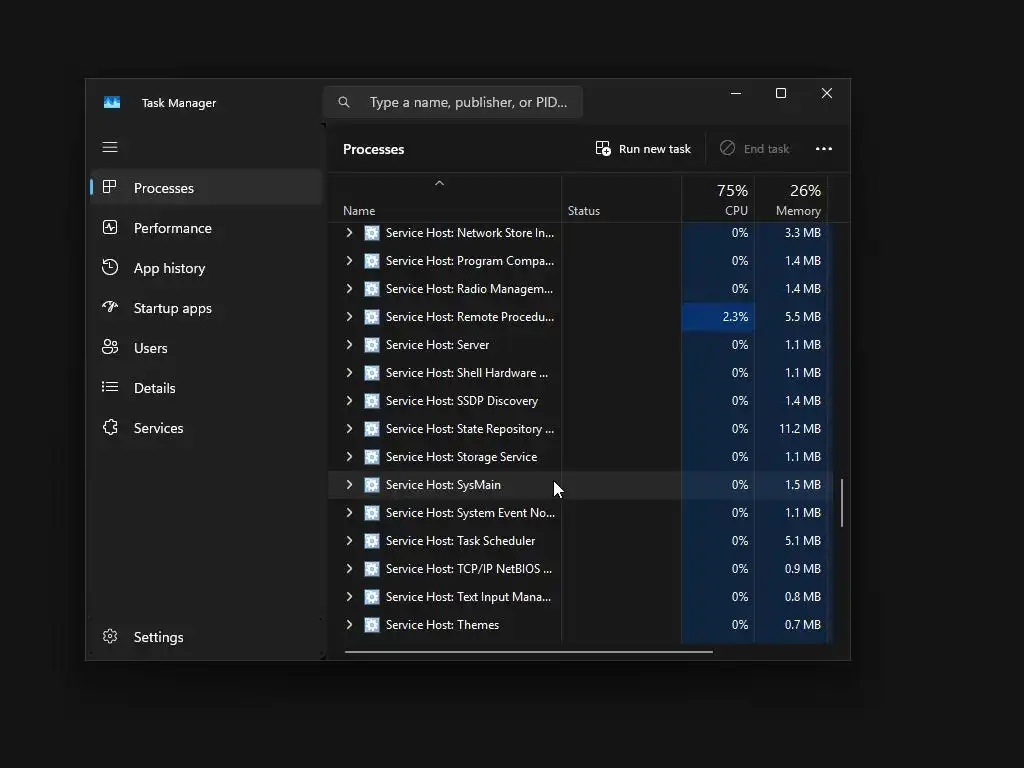Click gear icon of Service Host: Radio Management
Viewport: 1024px width, 768px height.
372,289
